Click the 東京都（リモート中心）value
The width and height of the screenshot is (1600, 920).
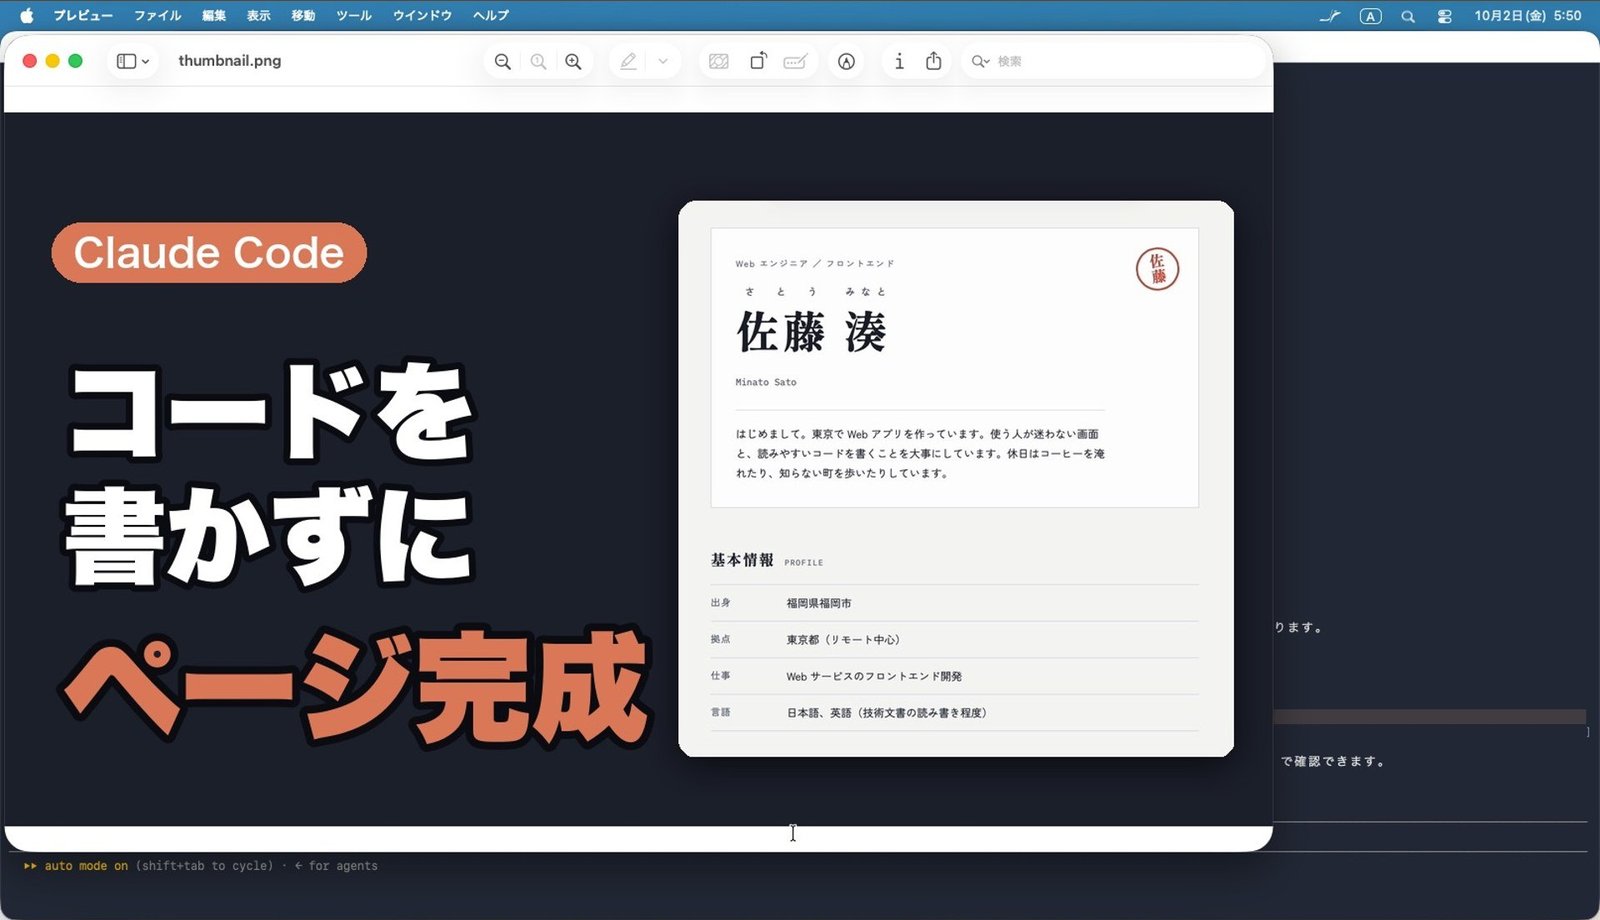843,640
